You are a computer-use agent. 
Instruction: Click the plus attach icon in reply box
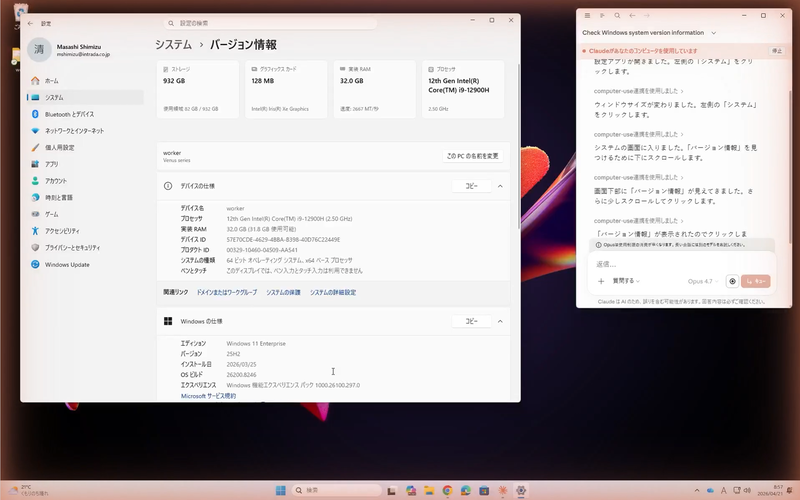tap(601, 281)
